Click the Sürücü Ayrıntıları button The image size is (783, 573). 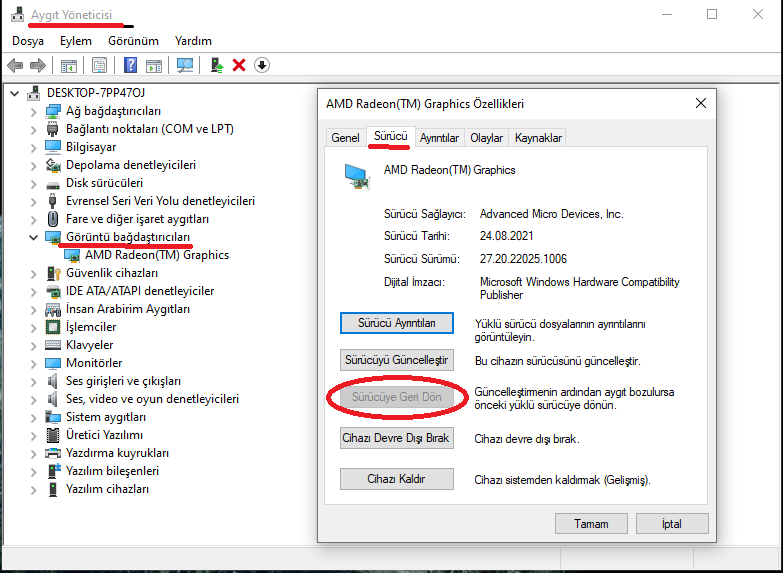[x=397, y=323]
